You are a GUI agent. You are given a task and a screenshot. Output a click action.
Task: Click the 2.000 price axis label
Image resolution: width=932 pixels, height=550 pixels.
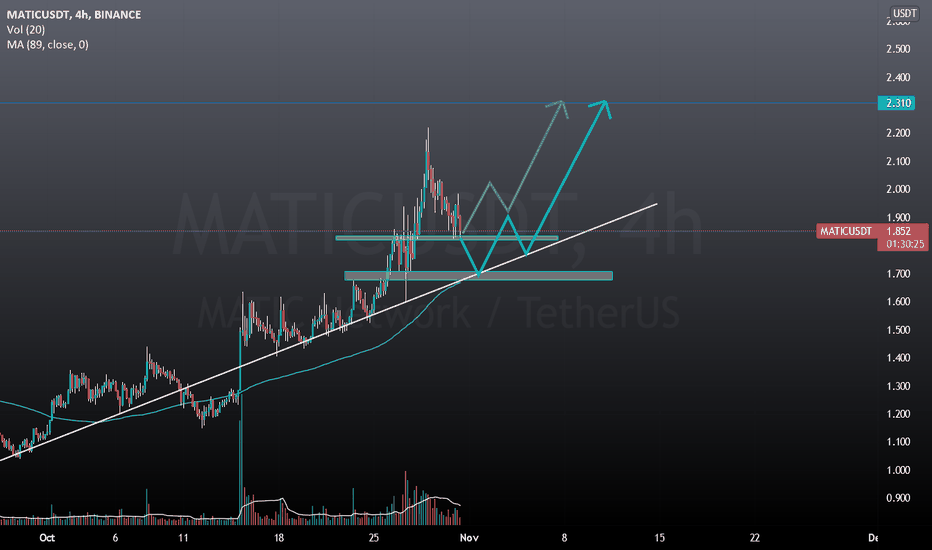[898, 189]
